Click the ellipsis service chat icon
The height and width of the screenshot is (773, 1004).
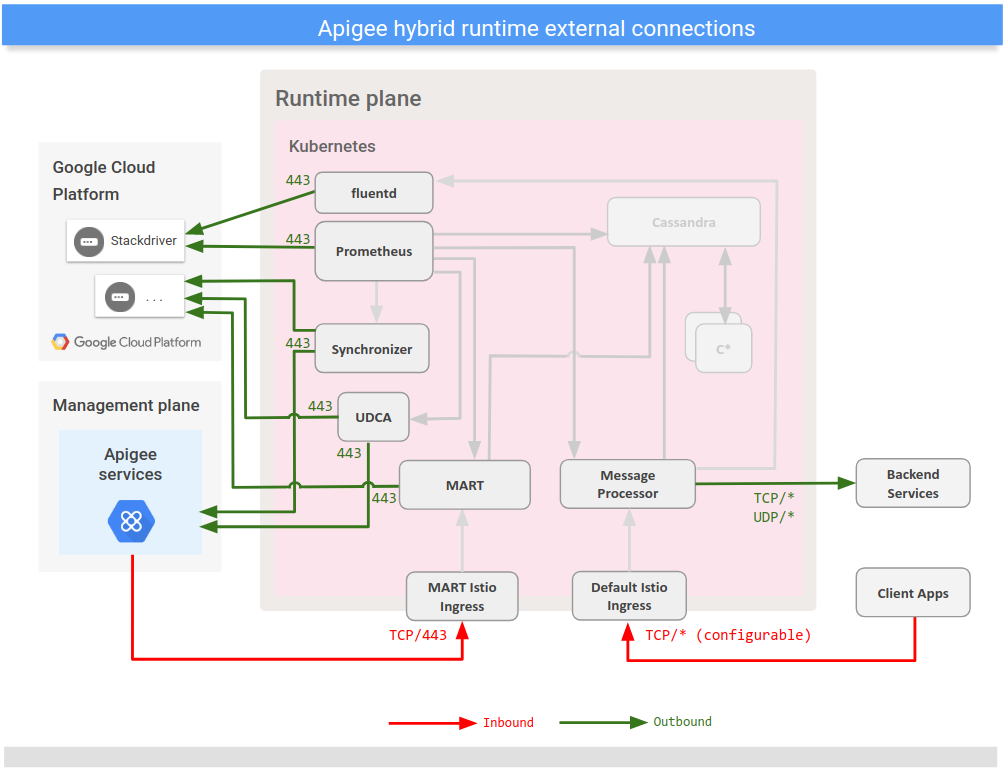pos(119,296)
